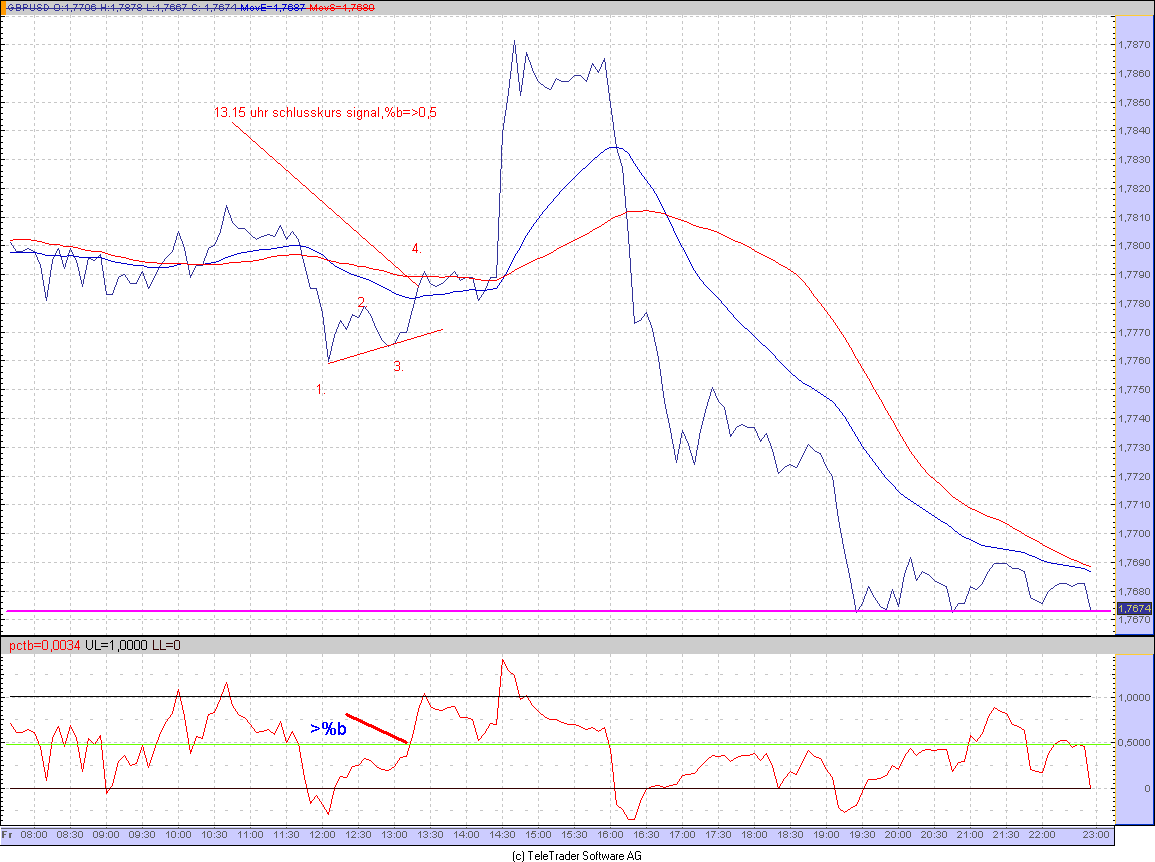Click the 1,7810 price axis label

click(1134, 218)
